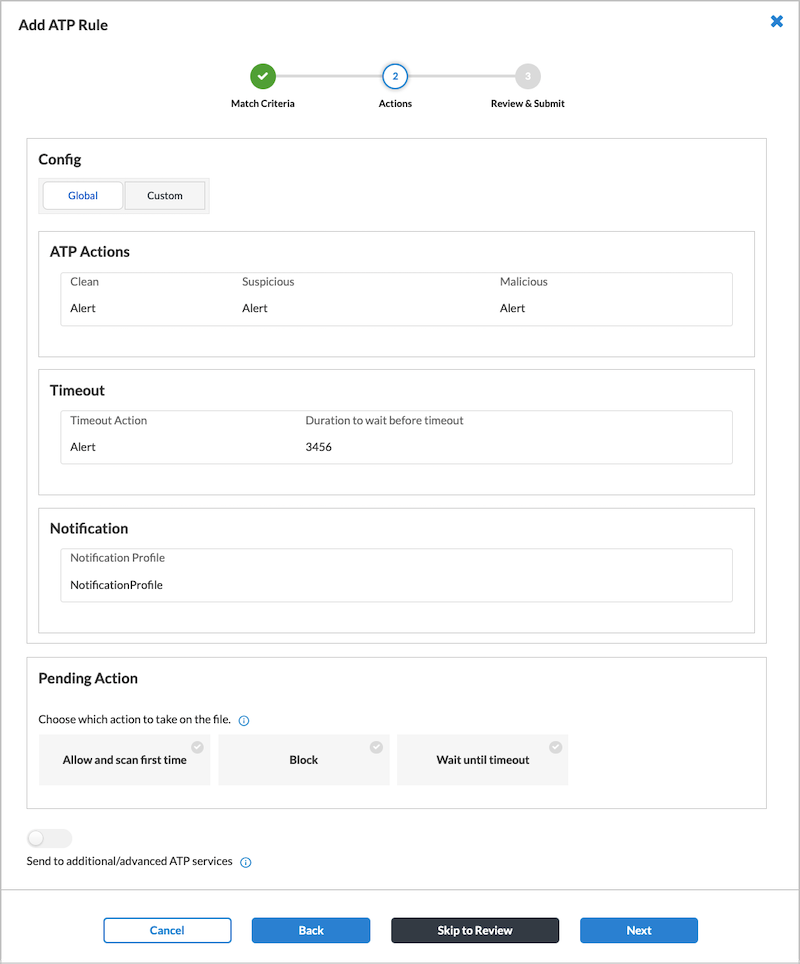The width and height of the screenshot is (800, 964).
Task: Enable Send to additional/advanced ATP services toggle
Action: click(x=50, y=838)
